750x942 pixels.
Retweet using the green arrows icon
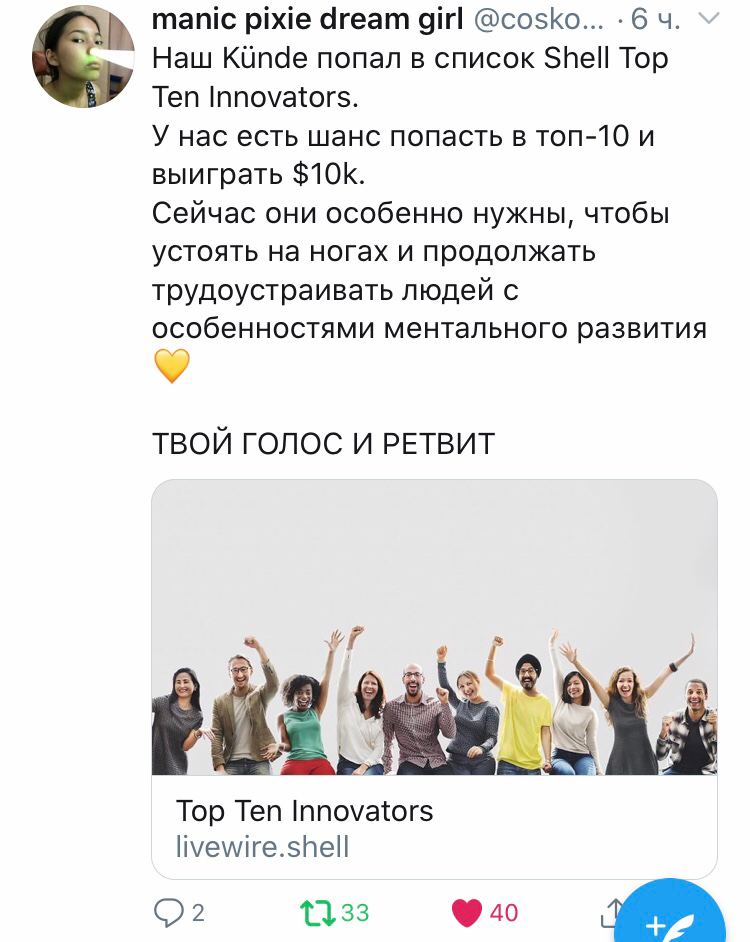tap(317, 913)
